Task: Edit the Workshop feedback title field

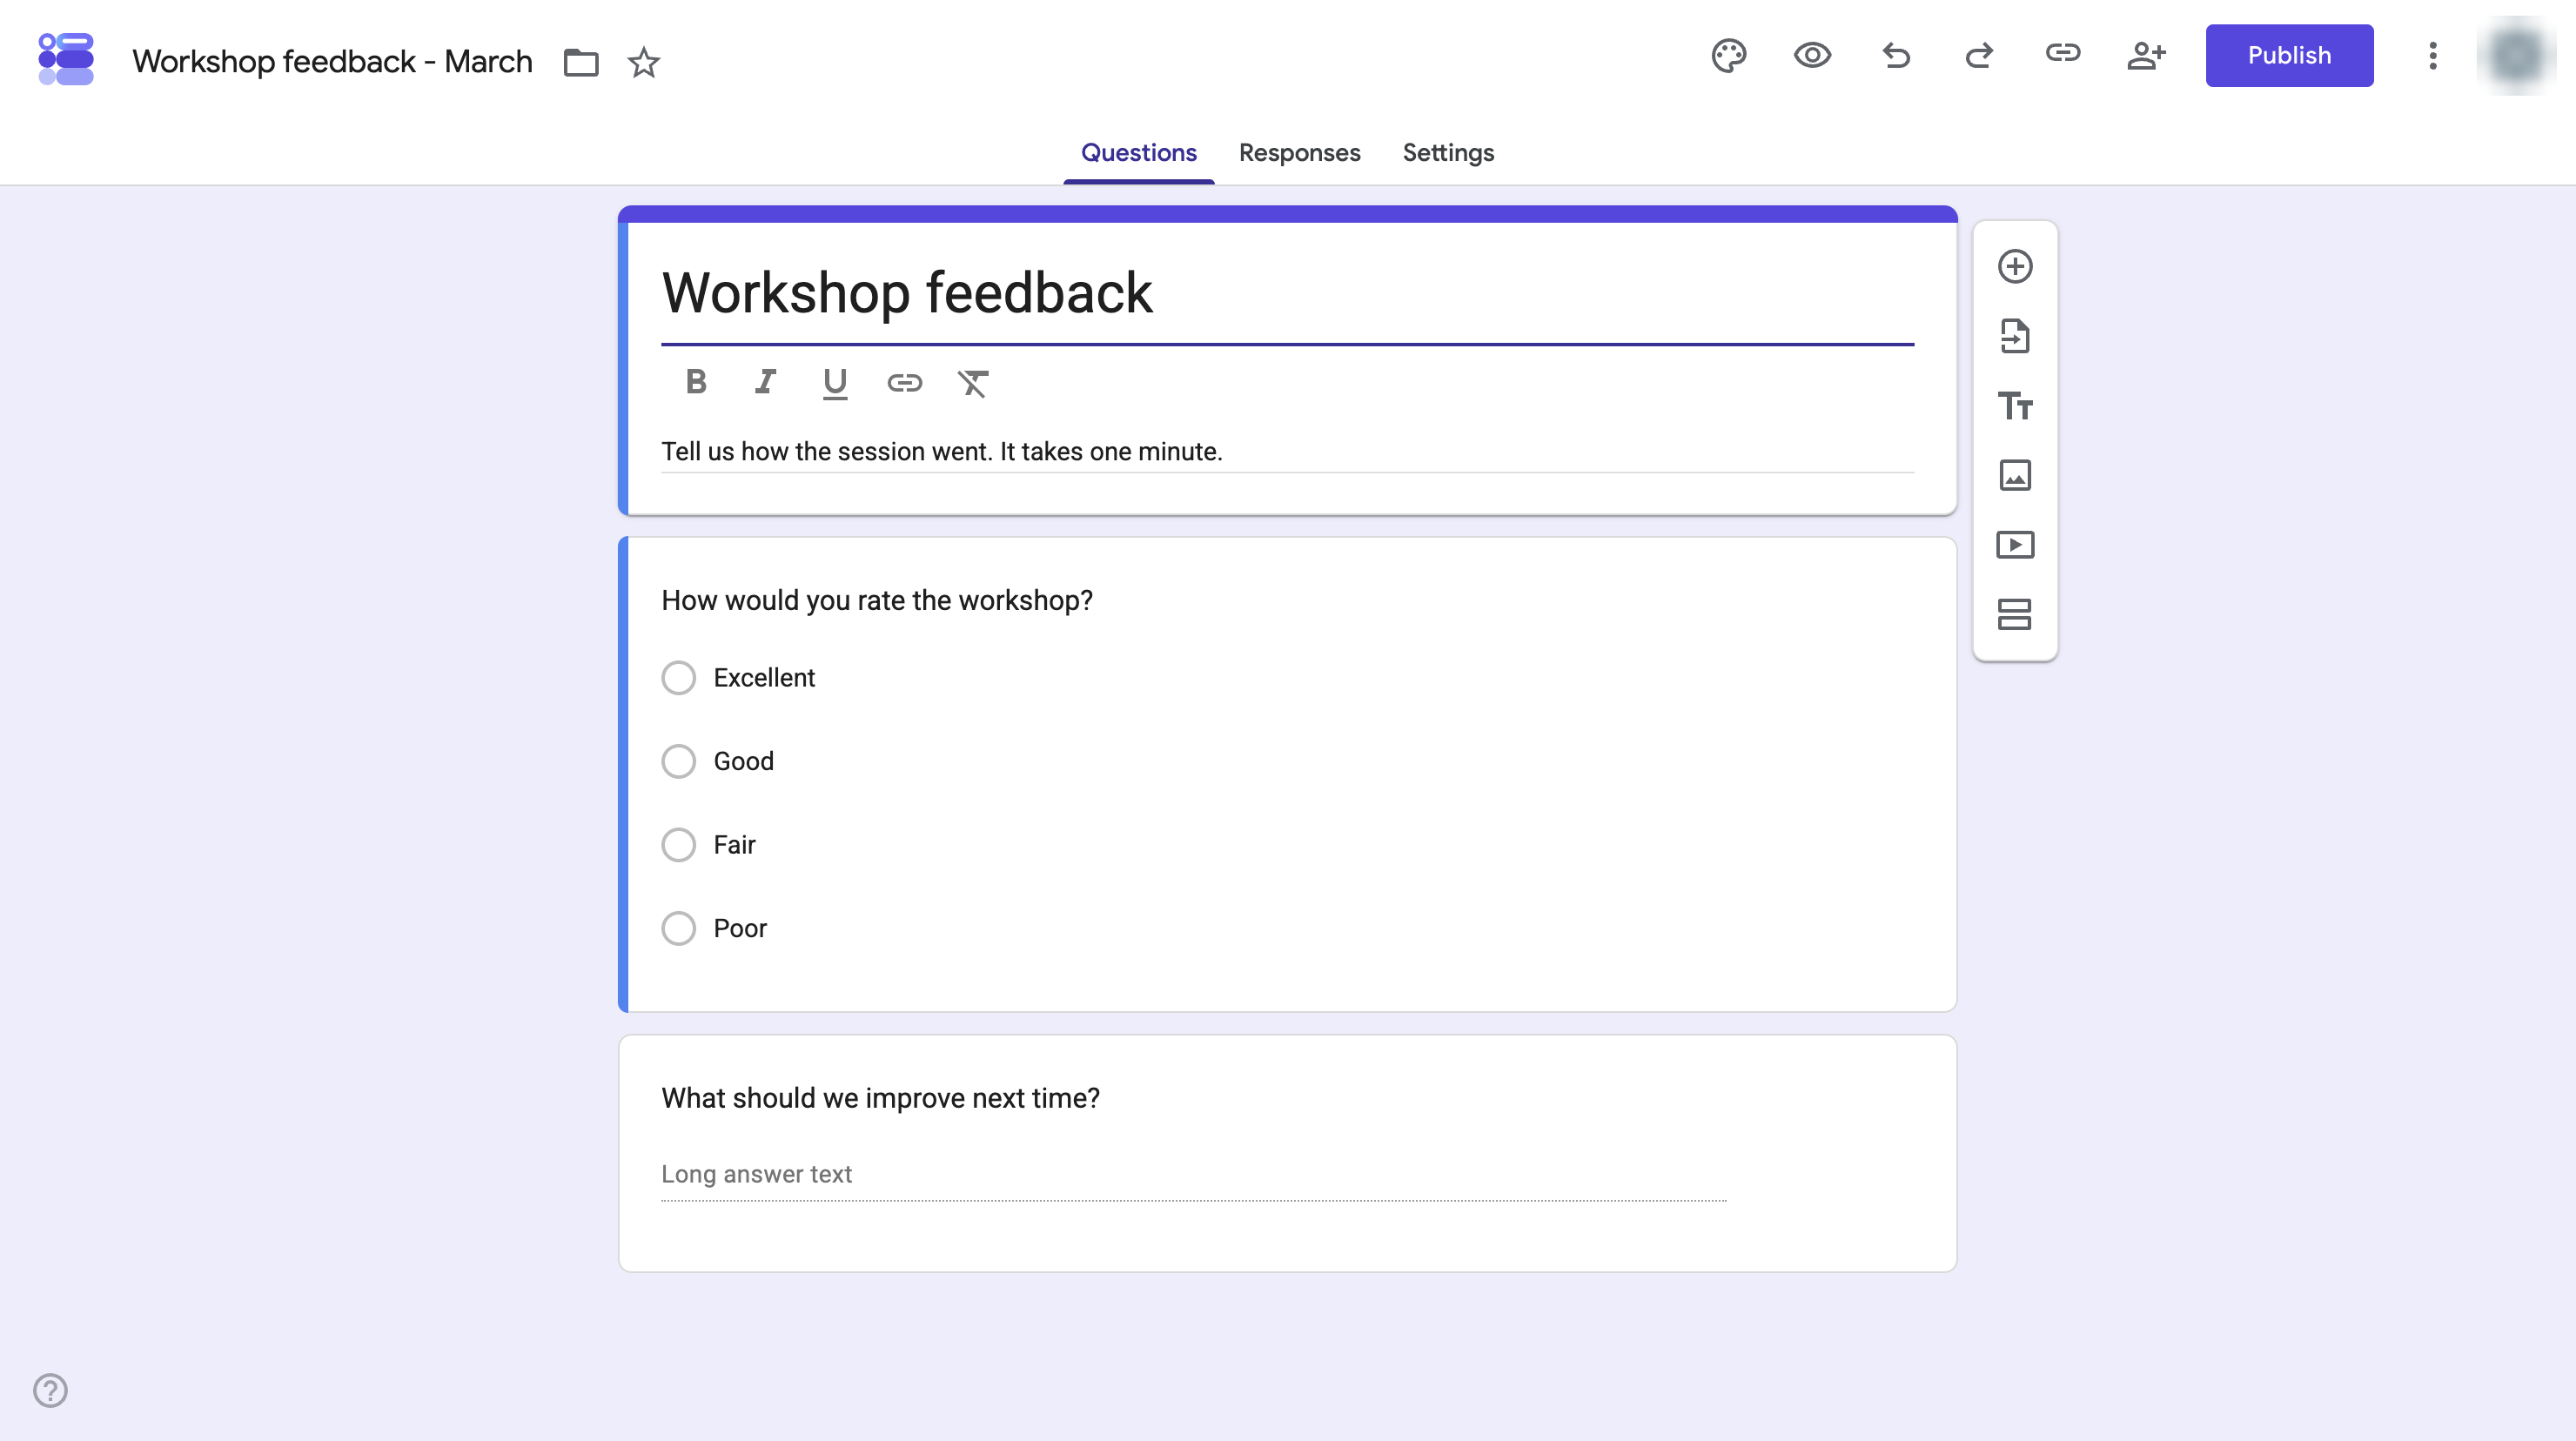Action: [1287, 294]
